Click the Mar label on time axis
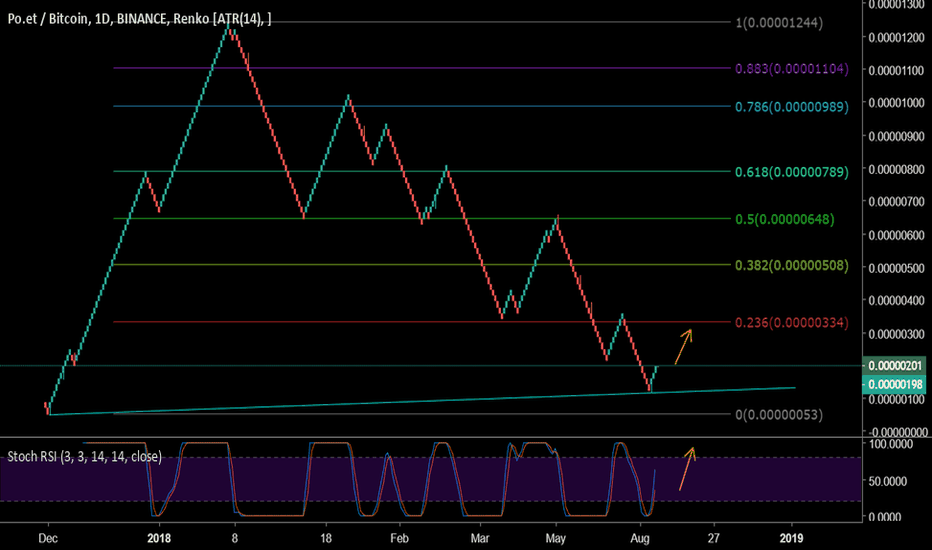This screenshot has width=932, height=550. (x=480, y=538)
